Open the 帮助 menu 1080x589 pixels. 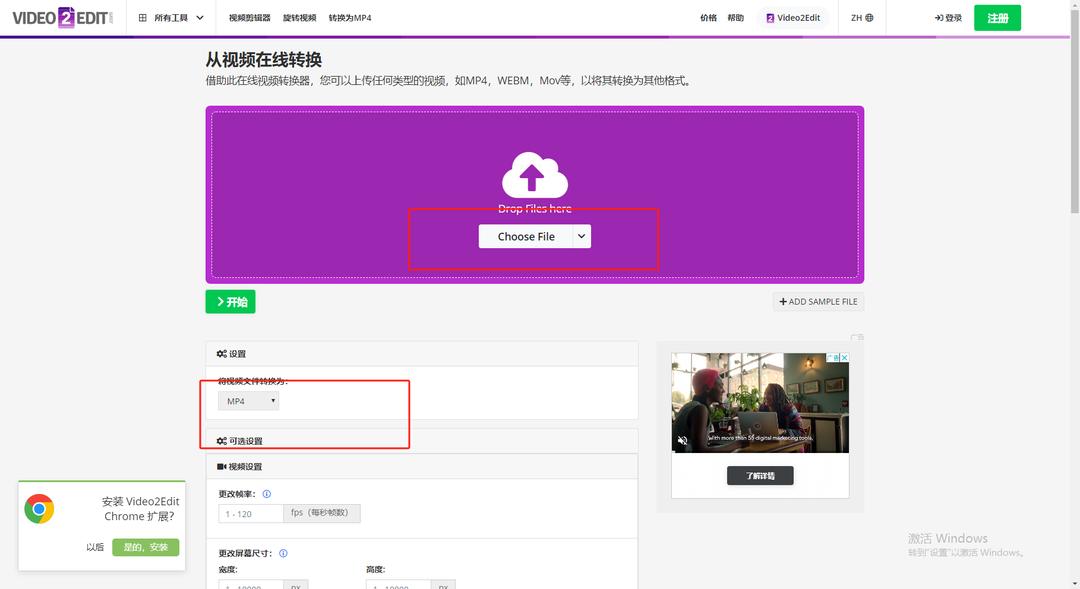point(735,17)
